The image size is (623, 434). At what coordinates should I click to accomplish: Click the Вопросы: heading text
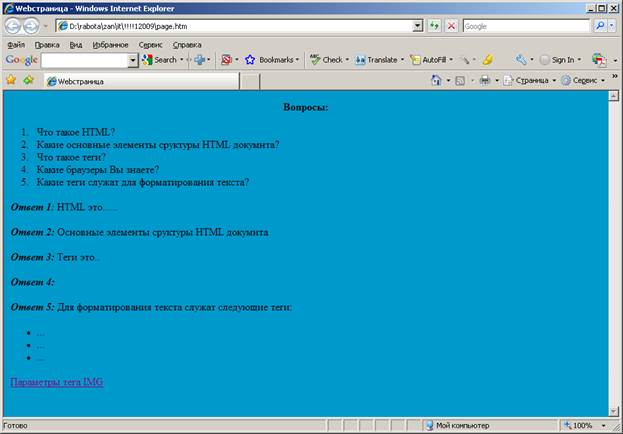306,107
